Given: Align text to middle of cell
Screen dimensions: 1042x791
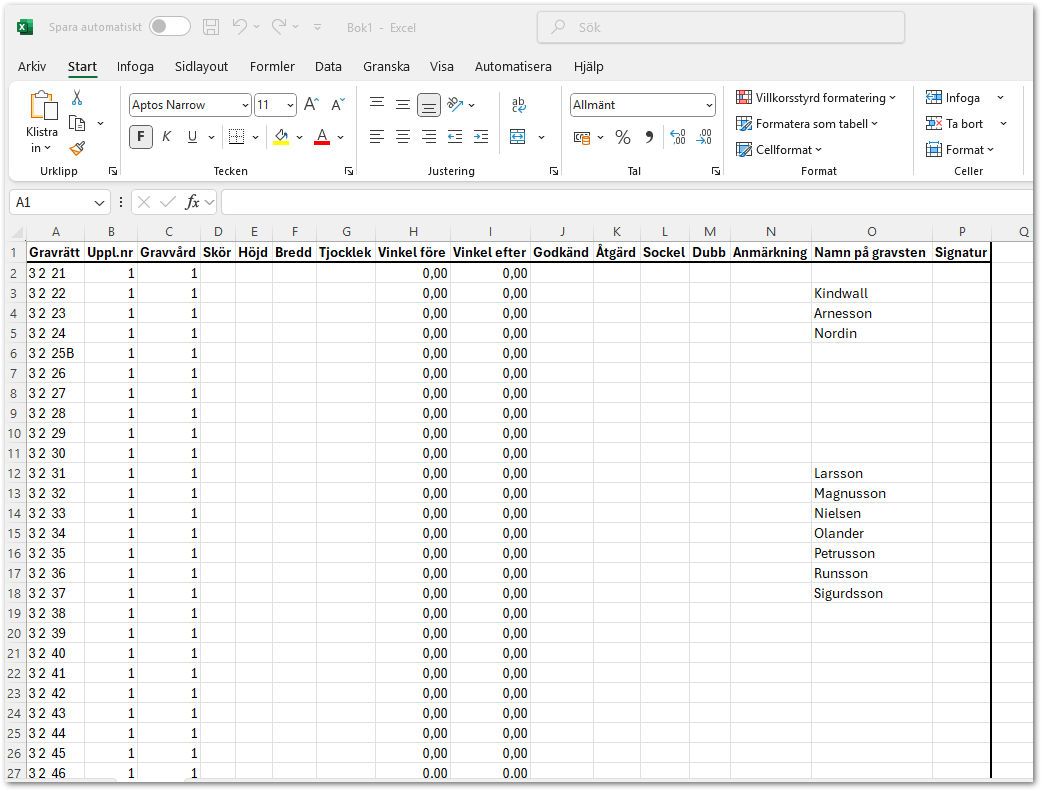Looking at the screenshot, I should click(x=403, y=104).
